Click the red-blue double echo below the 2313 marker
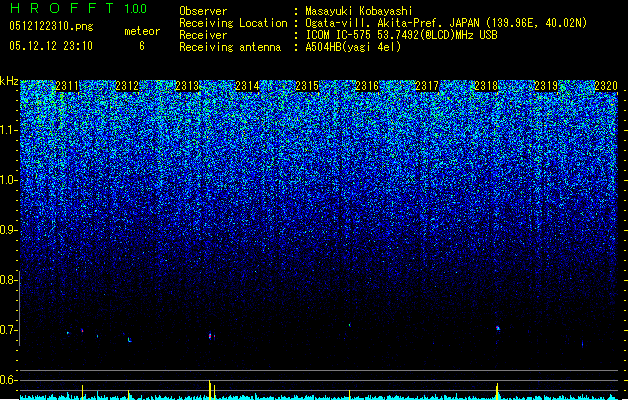Viewport: 629px width, 400px height. 212,335
